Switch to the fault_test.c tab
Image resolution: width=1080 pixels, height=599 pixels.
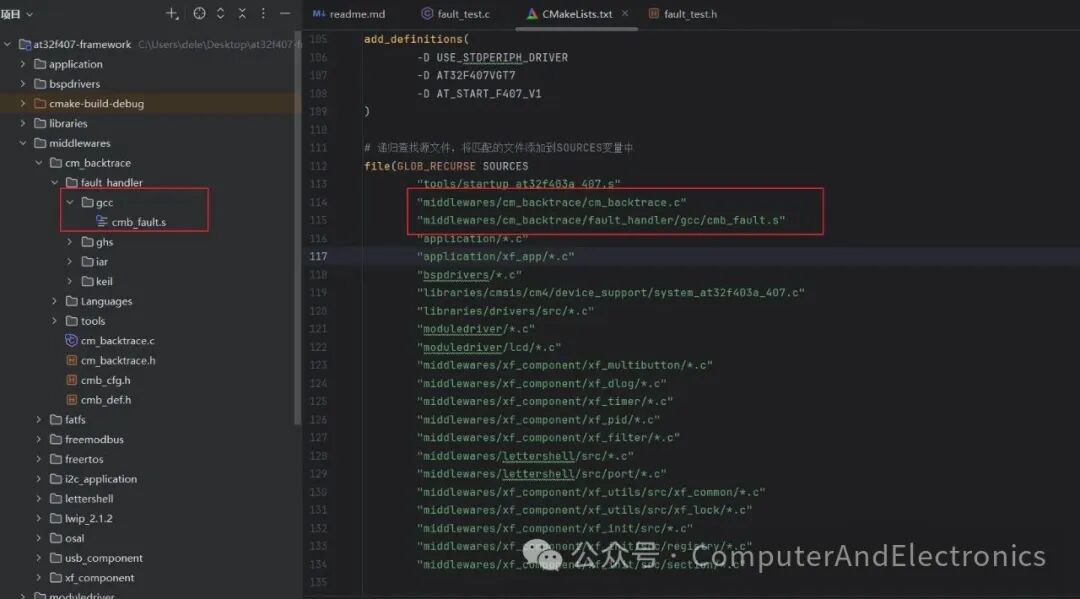[x=462, y=13]
